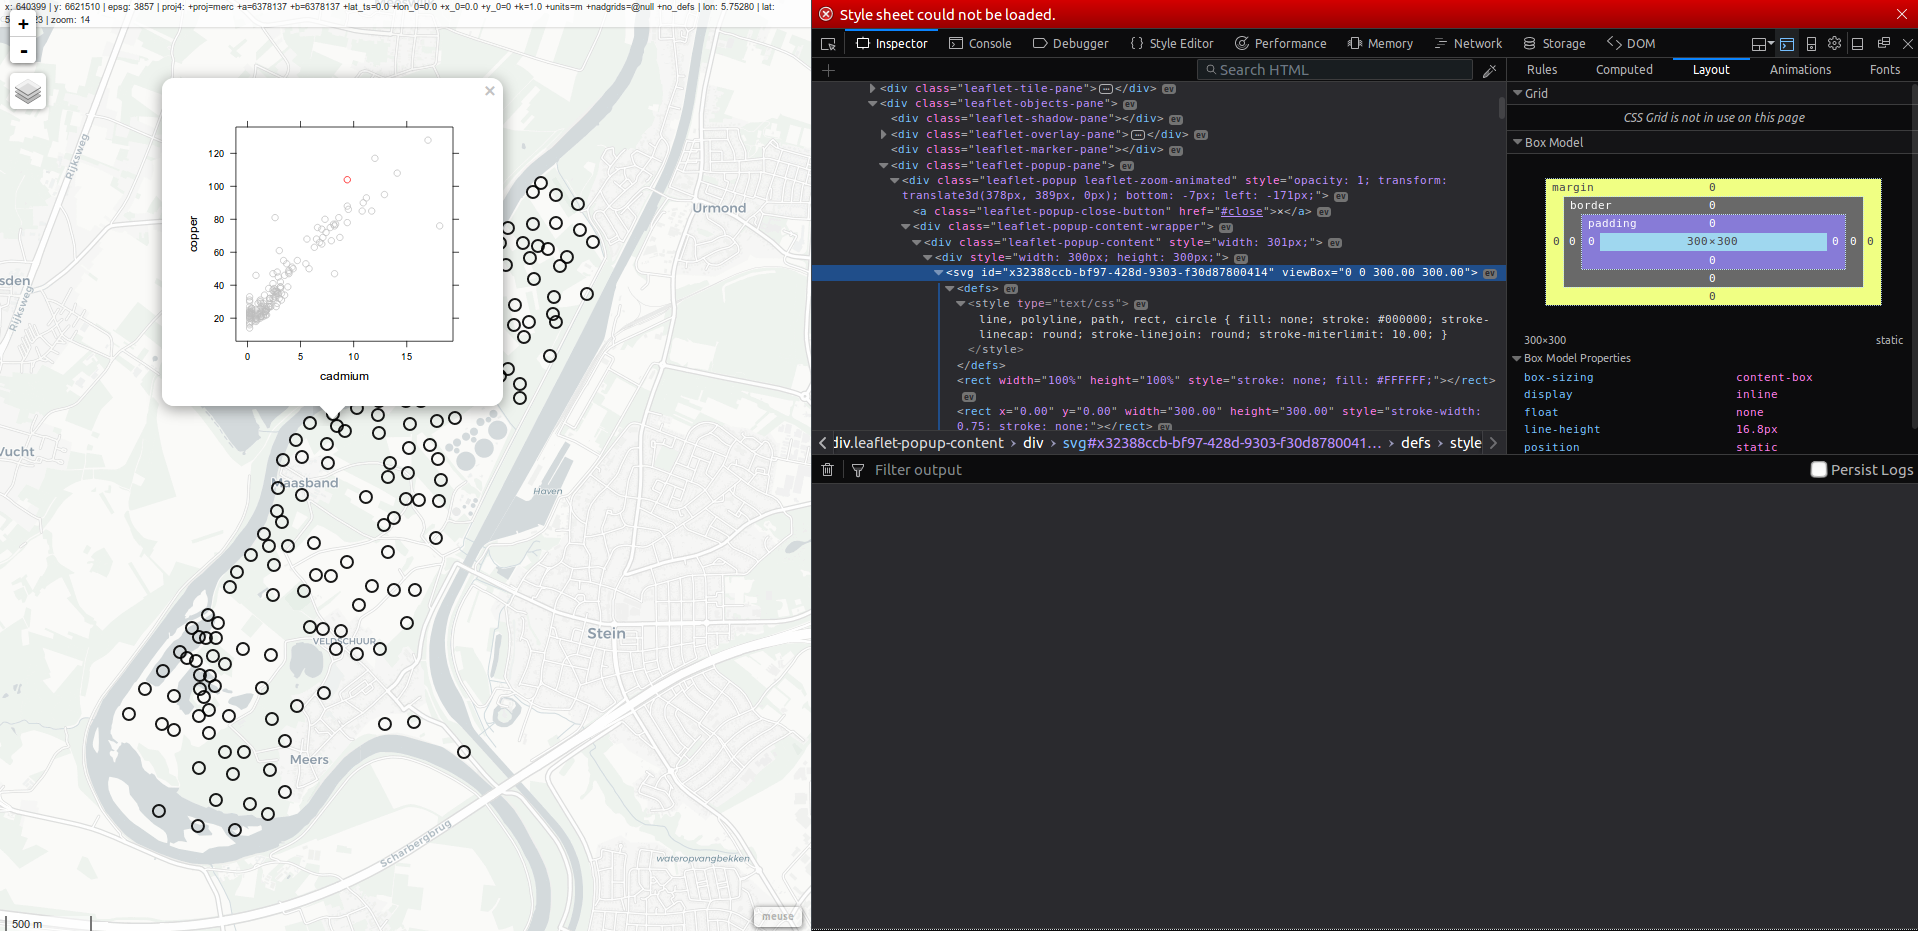
Task: Select the eyedropper icon beside Search HTML
Action: click(x=1489, y=70)
